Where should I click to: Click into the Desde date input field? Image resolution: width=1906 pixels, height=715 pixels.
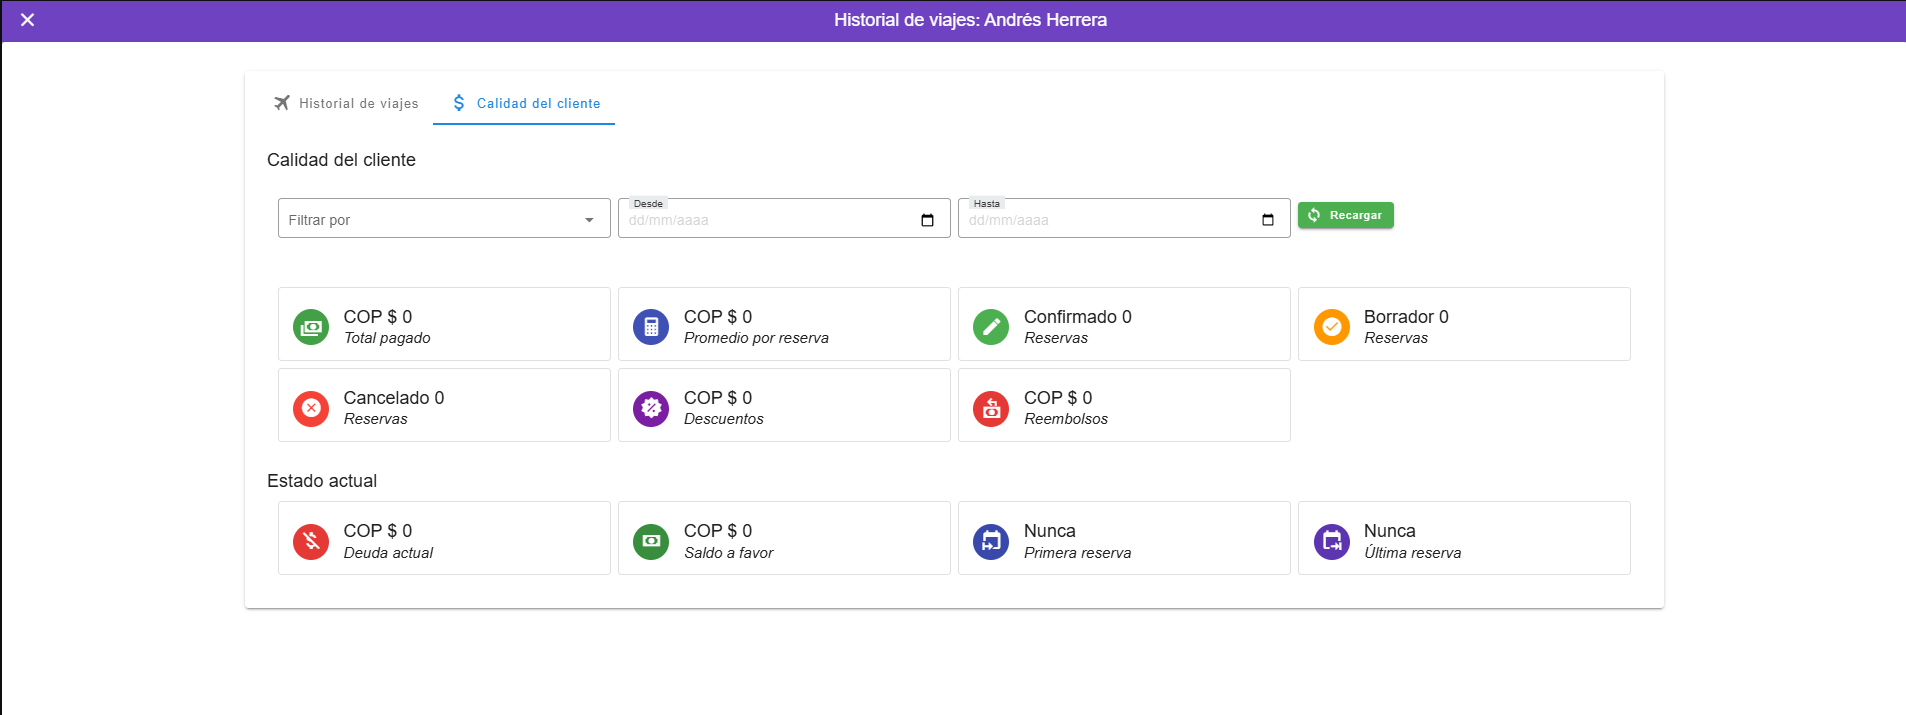tap(760, 220)
